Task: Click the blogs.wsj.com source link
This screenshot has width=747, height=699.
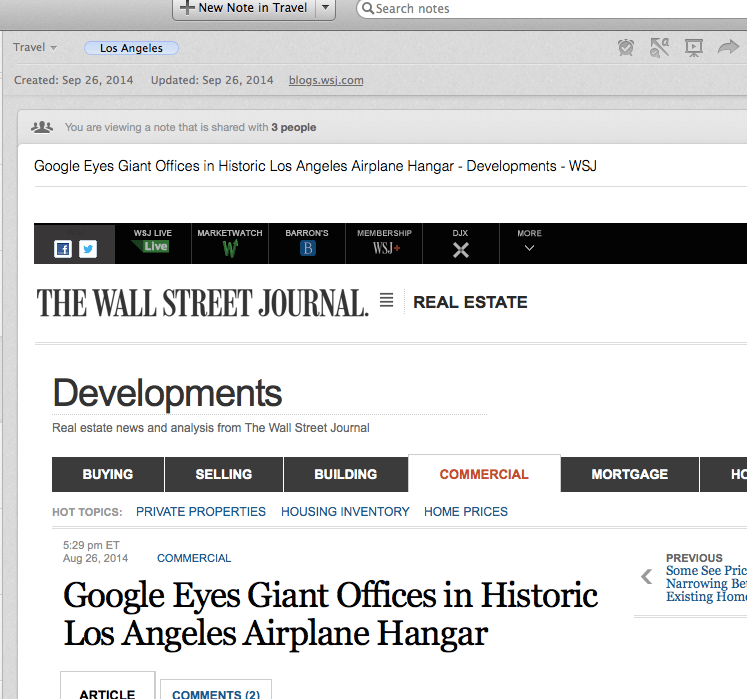Action: 326,80
